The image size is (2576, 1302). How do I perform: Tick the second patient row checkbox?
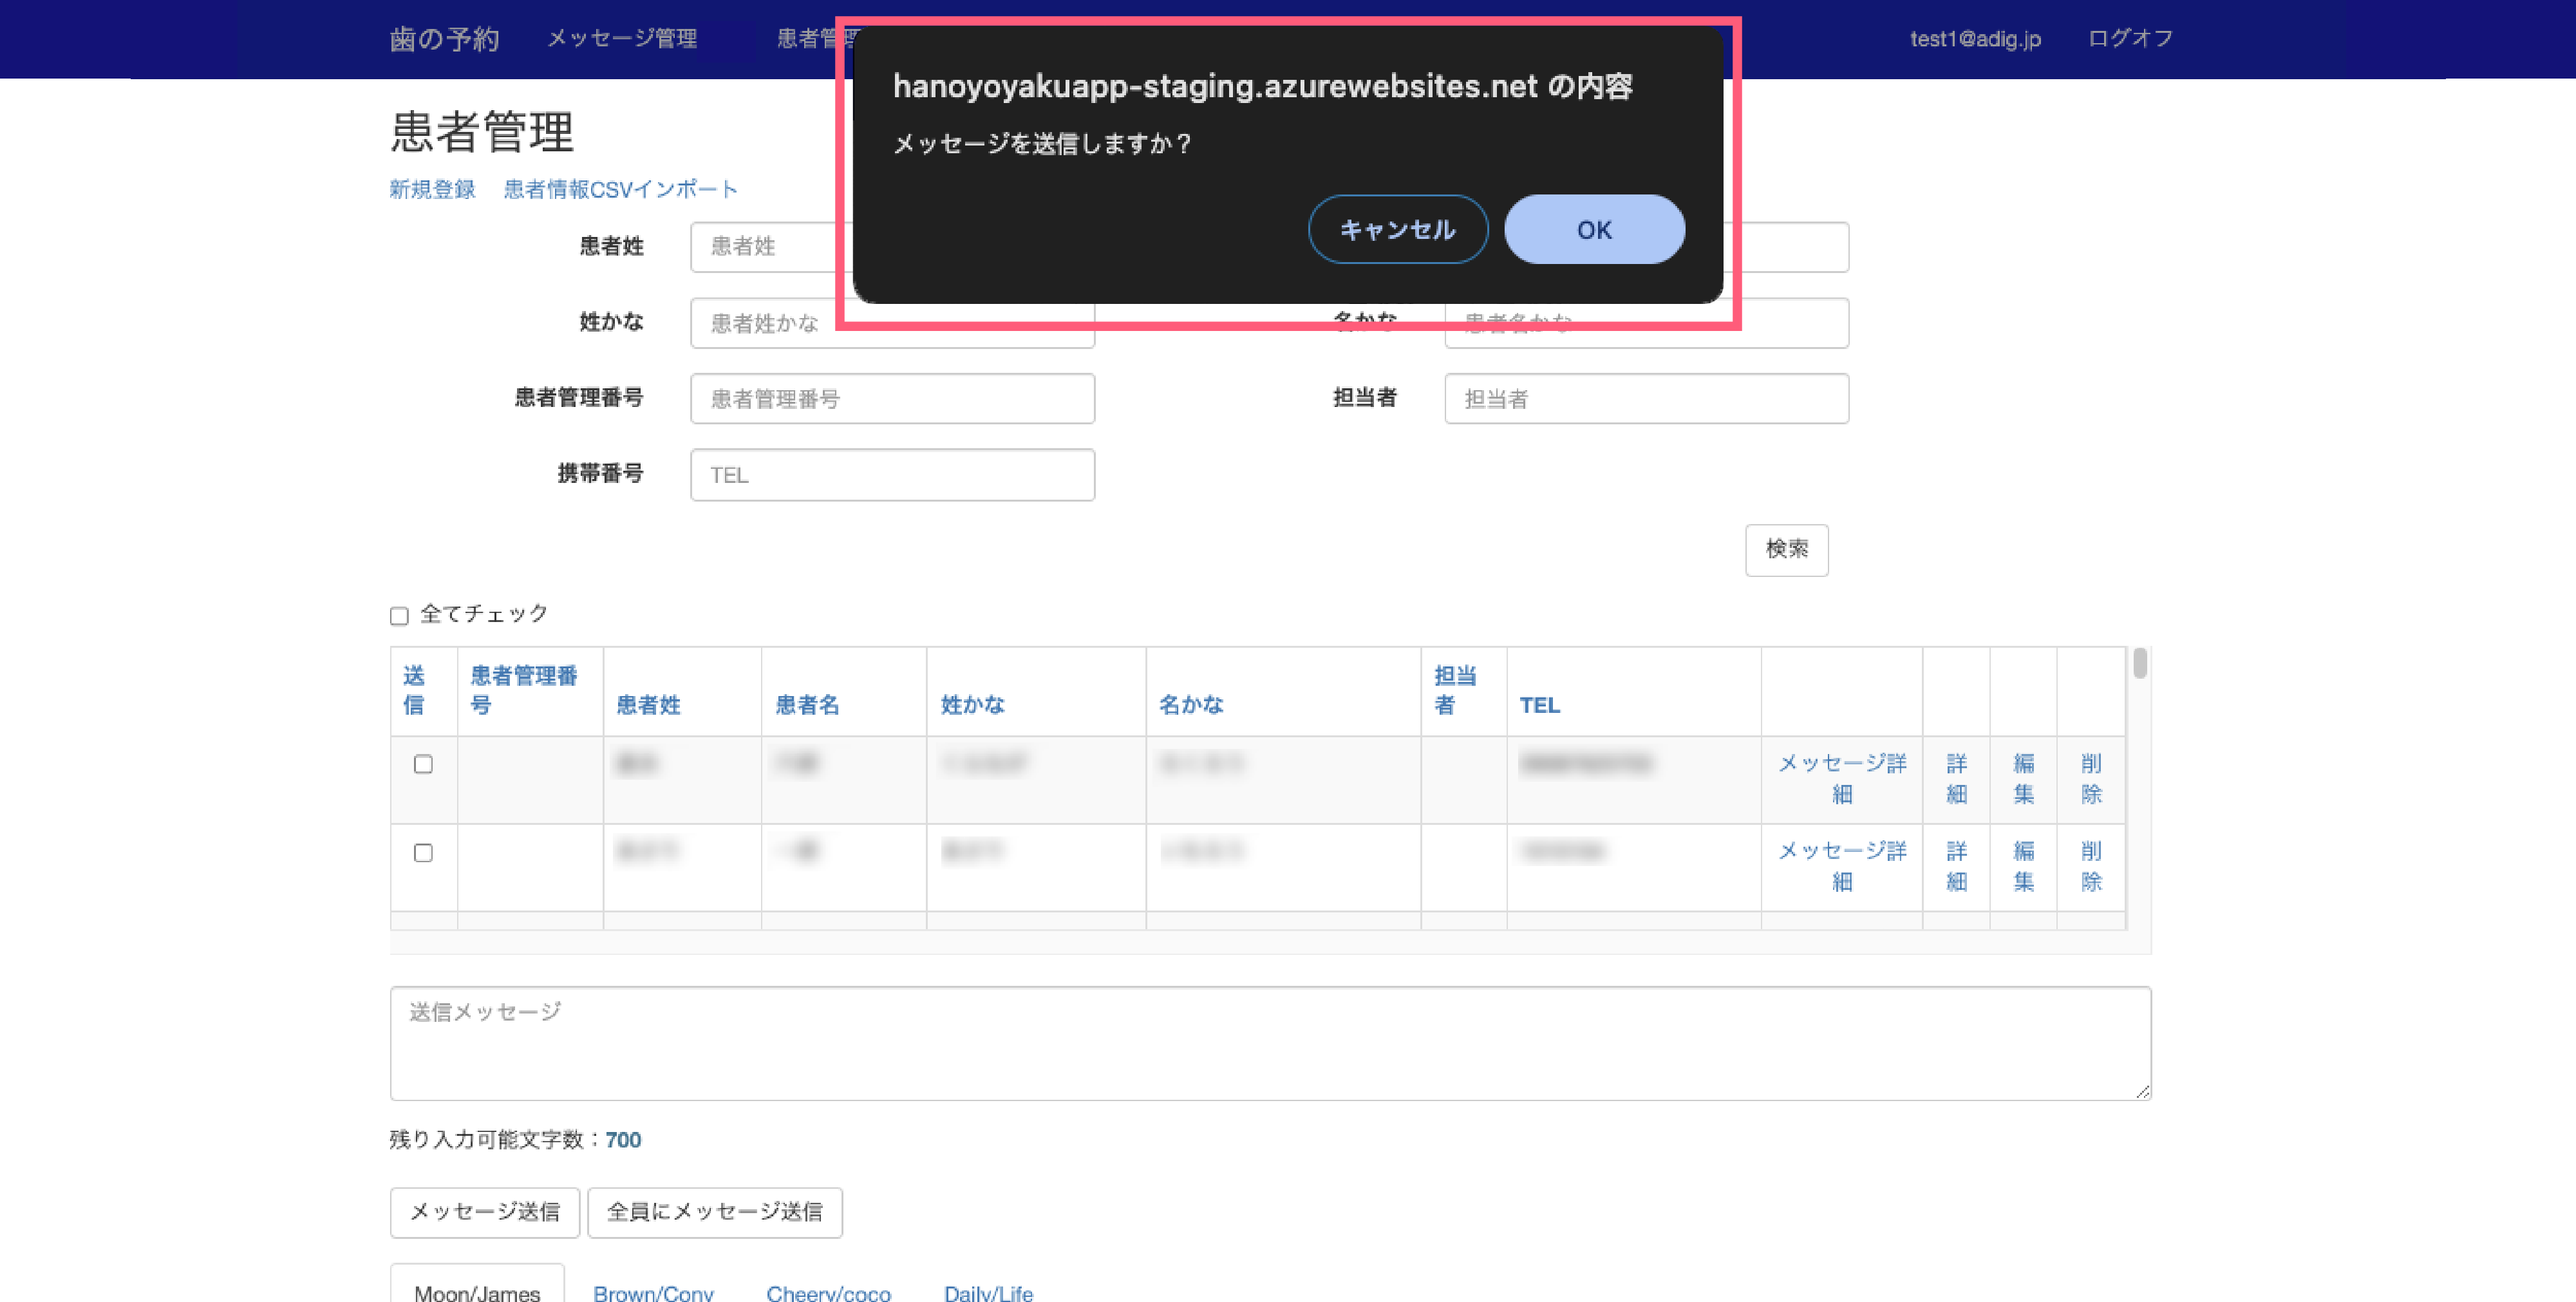[x=423, y=853]
